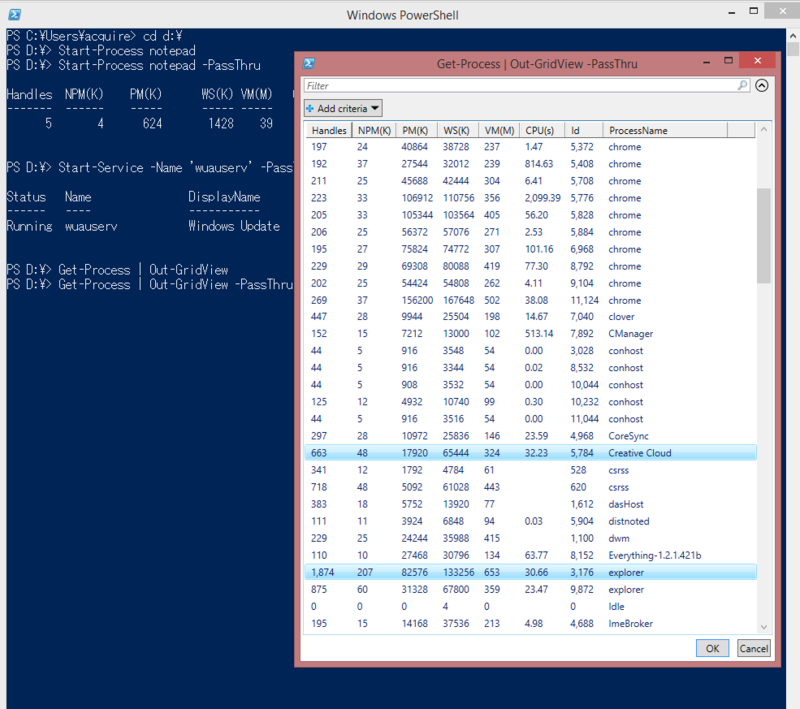Click the magnifier icon in the Filter box
Screen dimensions: 800x709
coord(742,85)
